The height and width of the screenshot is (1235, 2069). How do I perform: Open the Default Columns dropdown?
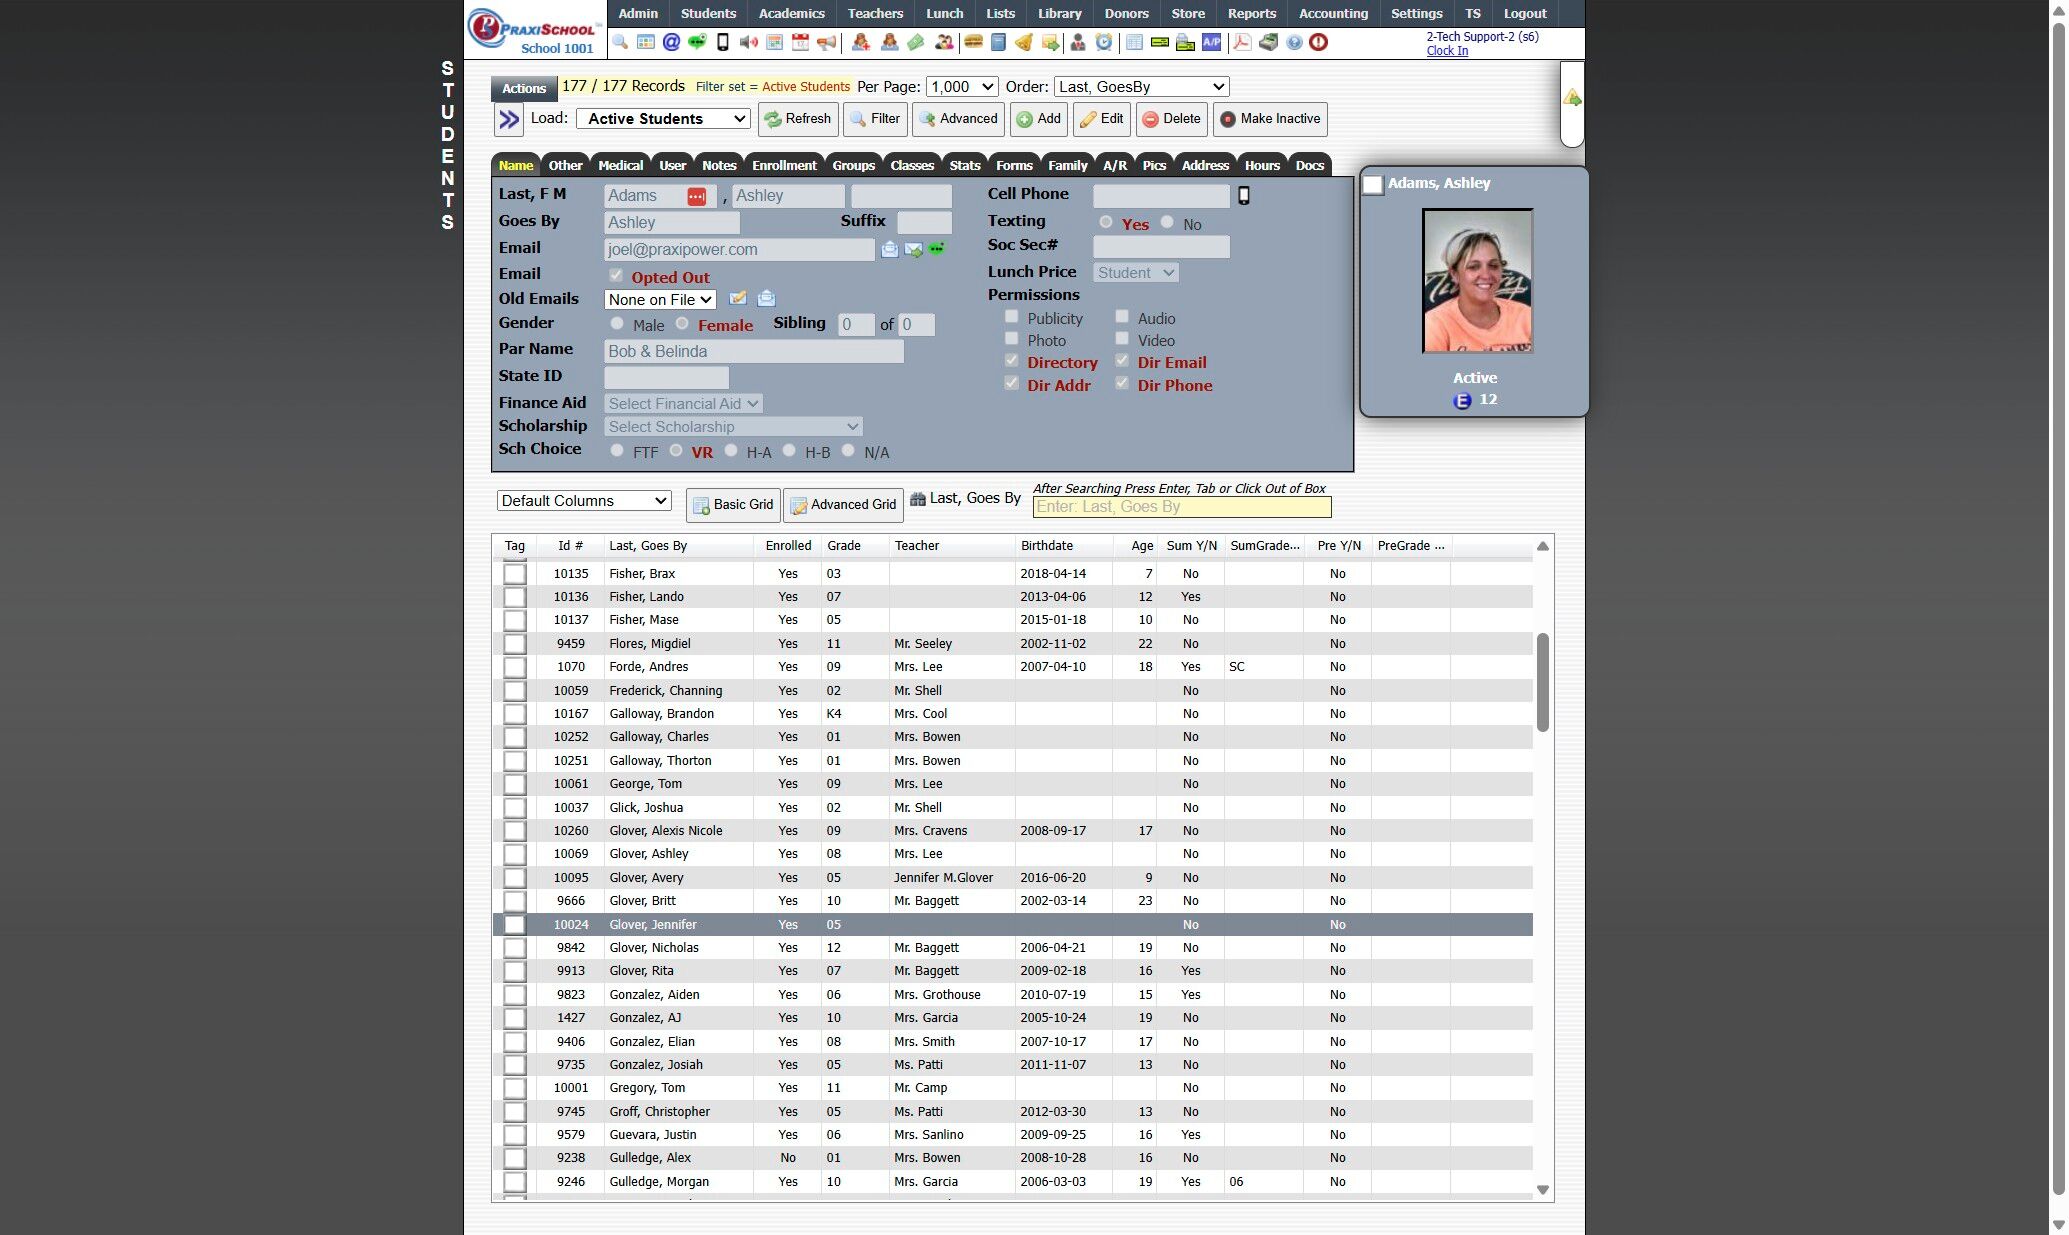(x=583, y=501)
